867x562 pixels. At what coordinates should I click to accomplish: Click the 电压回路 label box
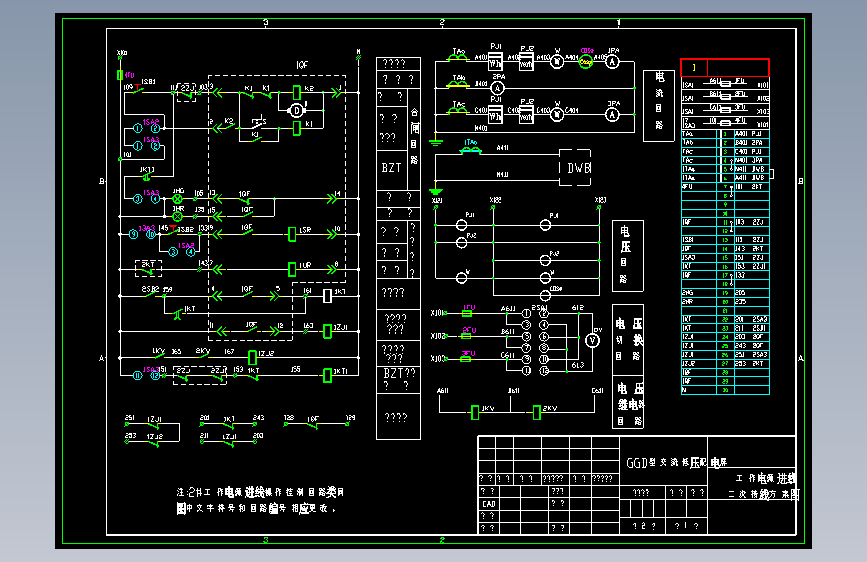(628, 256)
